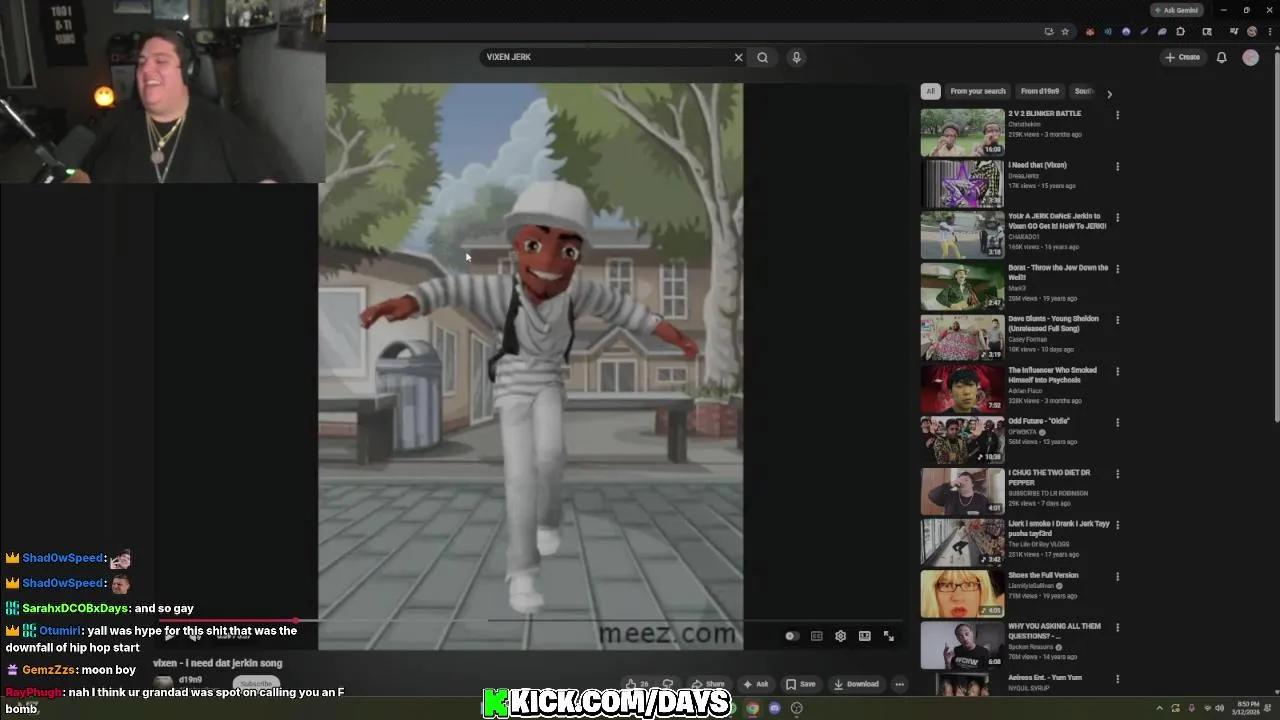Open more actions ellipsis under video
This screenshot has width=1280, height=720.
899,684
